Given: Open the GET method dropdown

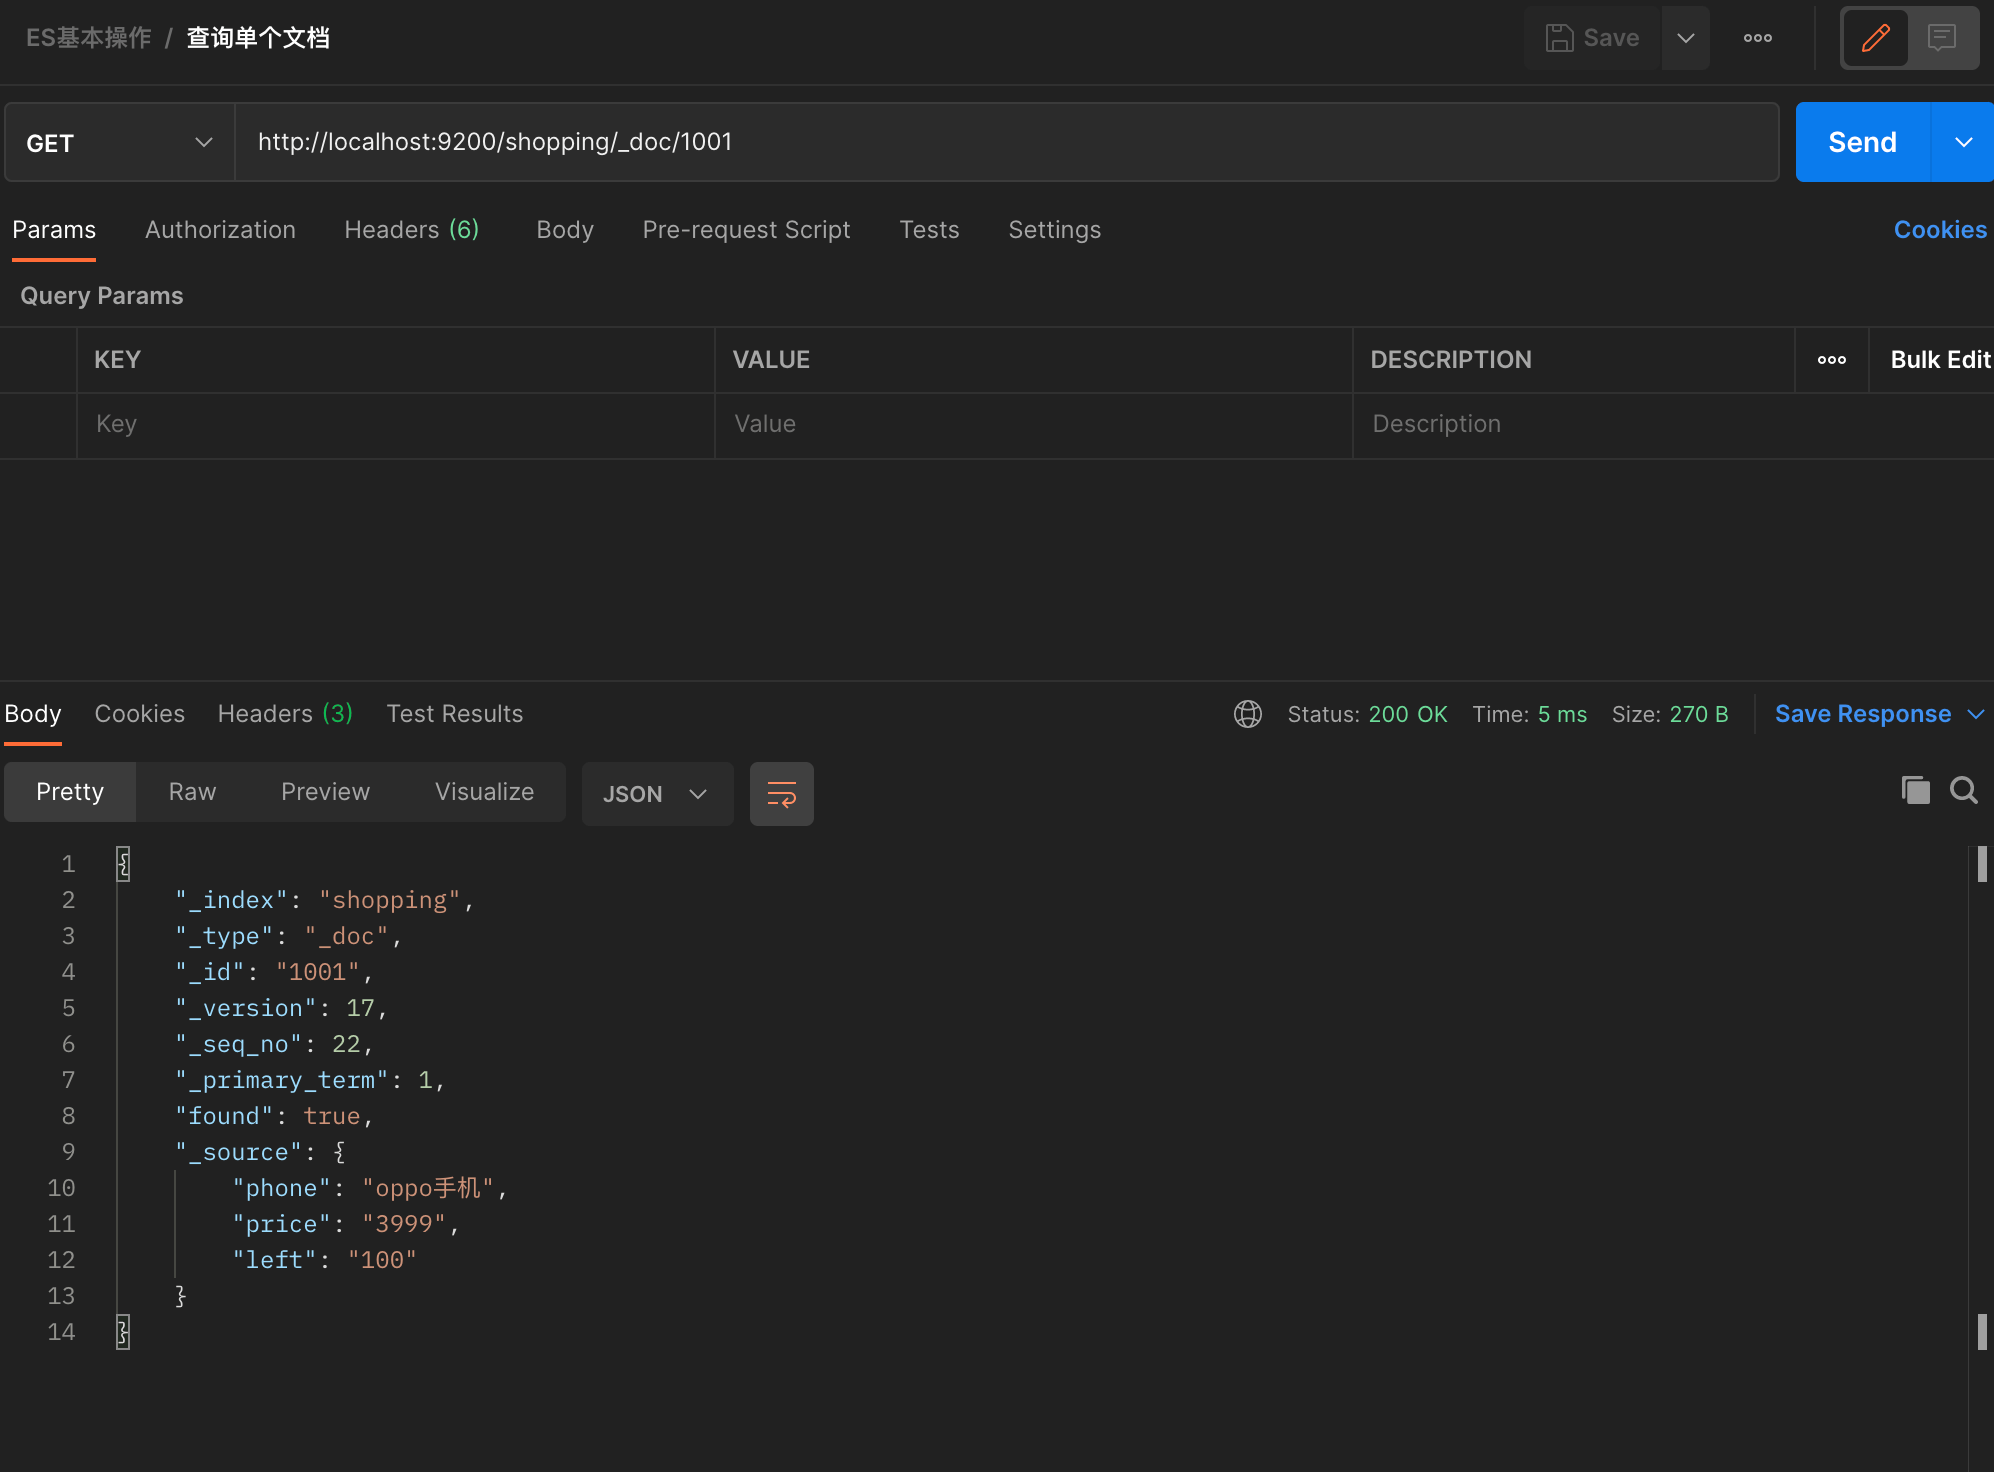Looking at the screenshot, I should click(x=120, y=143).
